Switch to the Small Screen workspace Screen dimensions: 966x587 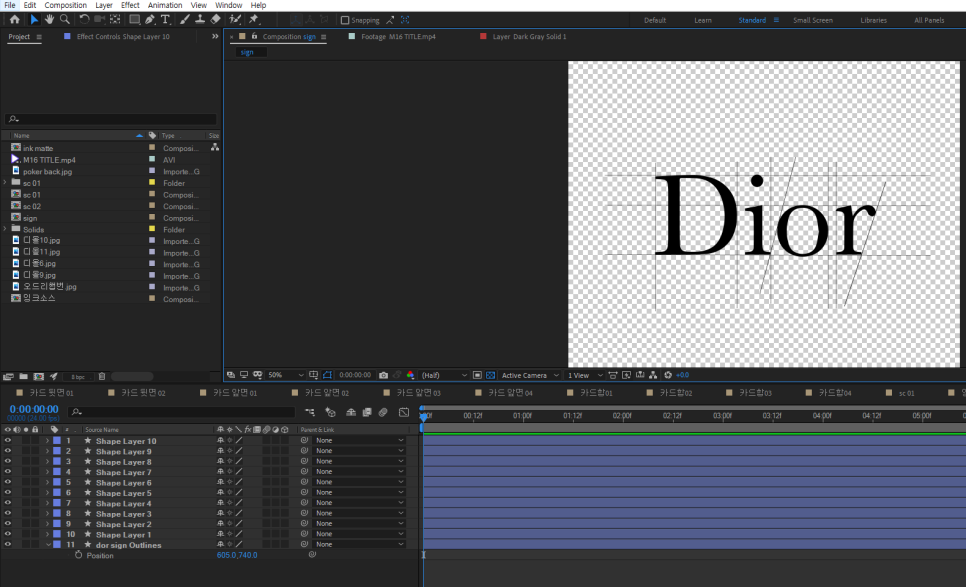coord(813,20)
